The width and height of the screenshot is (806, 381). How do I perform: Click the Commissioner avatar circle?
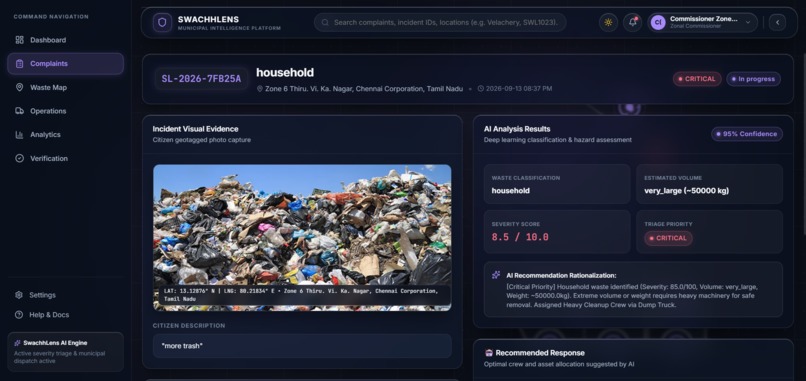[658, 23]
